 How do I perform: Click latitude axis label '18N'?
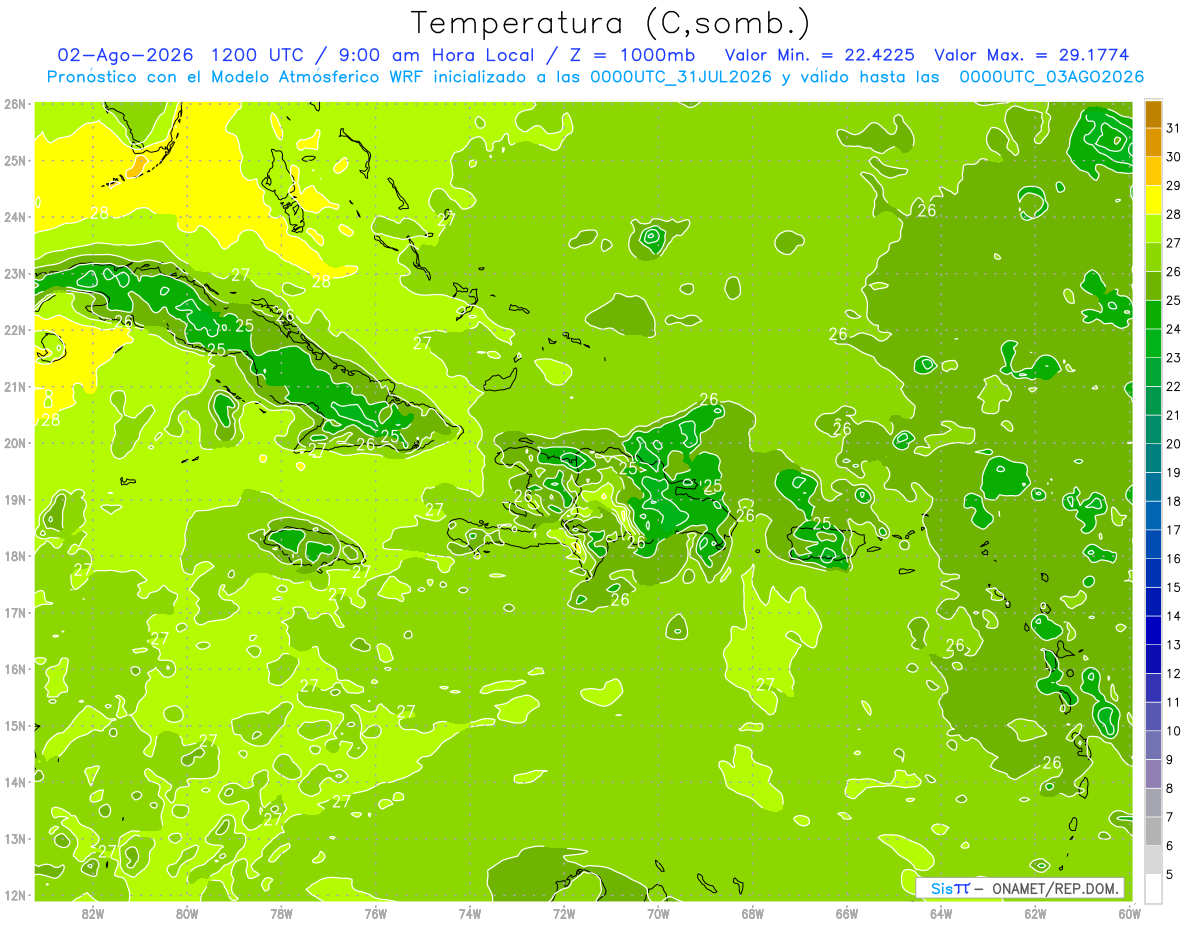click(x=15, y=556)
